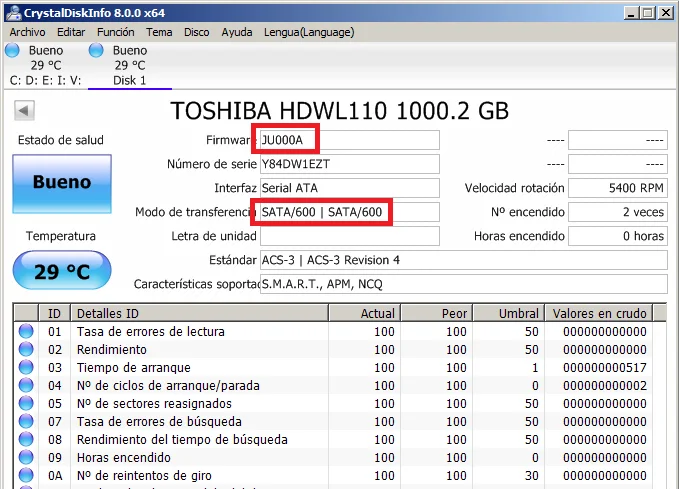Click the Umbral column header

point(508,313)
